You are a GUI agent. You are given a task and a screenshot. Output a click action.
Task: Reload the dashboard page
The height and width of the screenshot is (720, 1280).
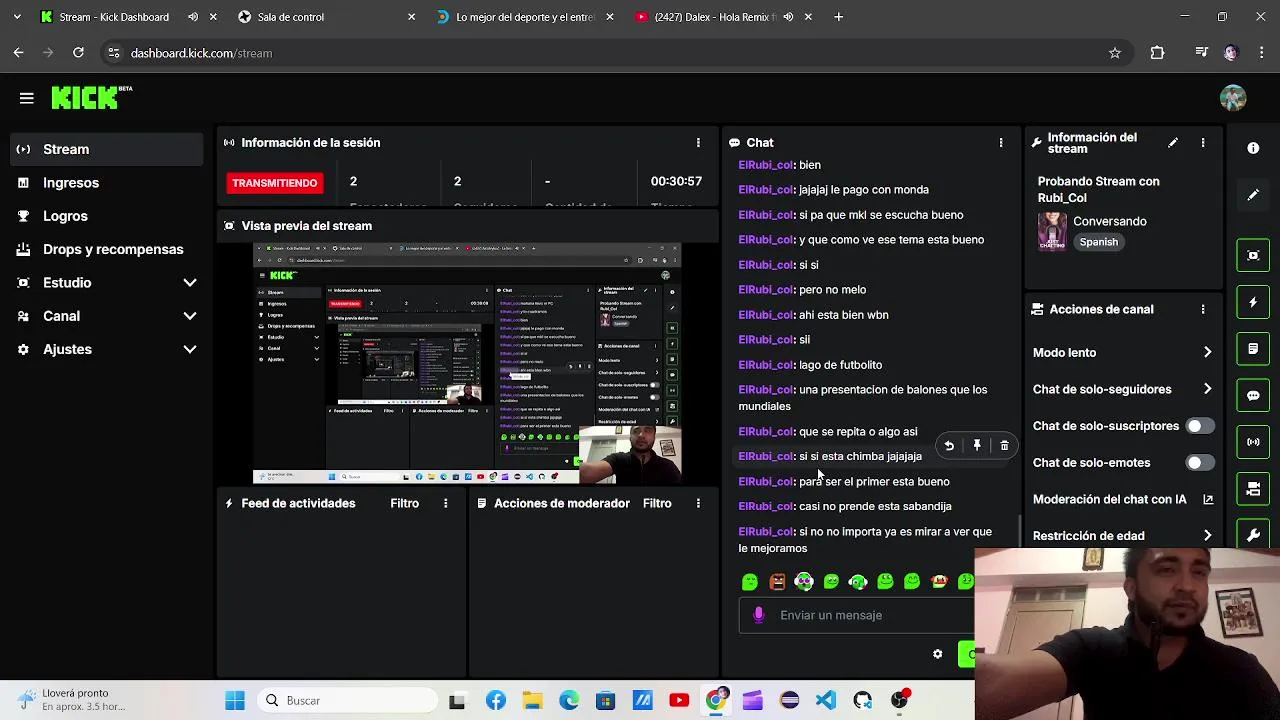coord(78,53)
